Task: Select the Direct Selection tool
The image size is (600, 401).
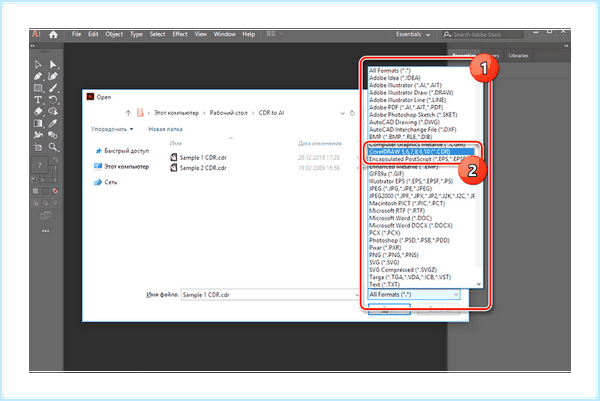Action: pyautogui.click(x=53, y=64)
